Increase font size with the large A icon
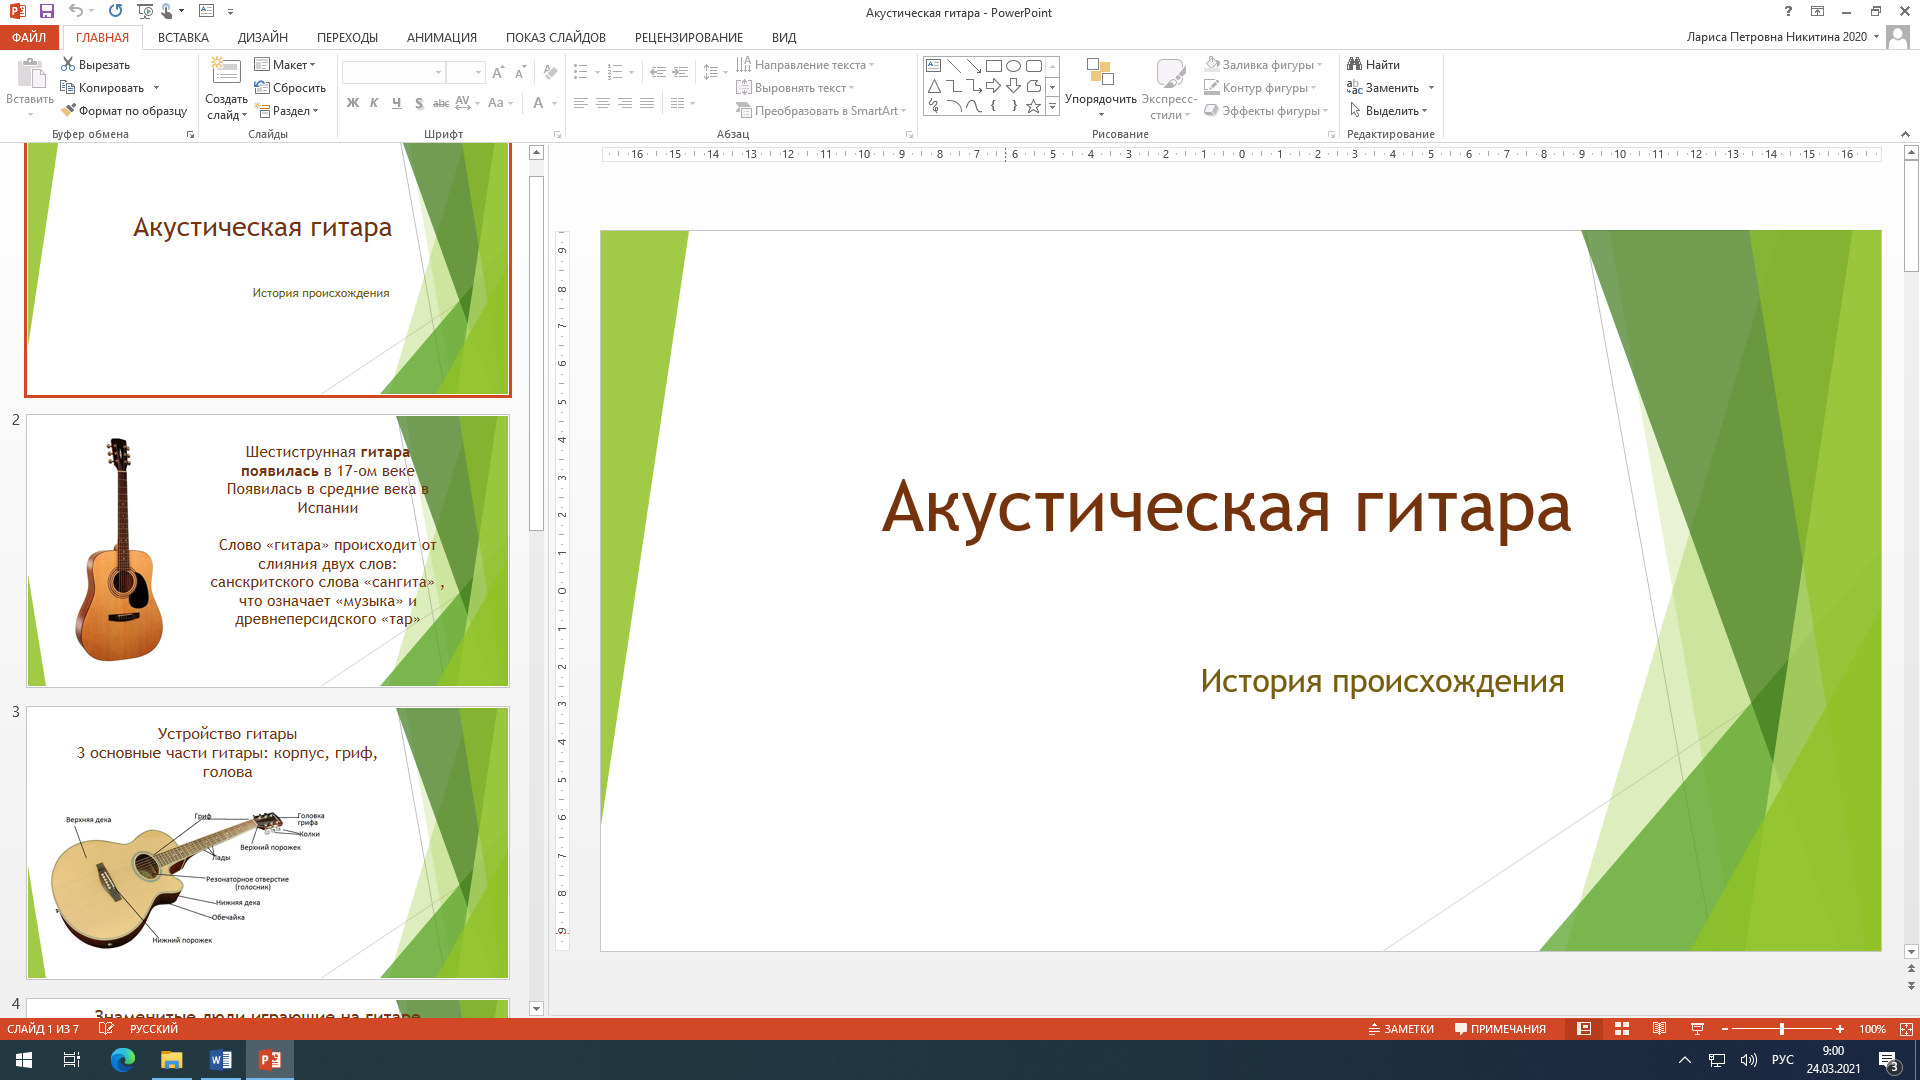The image size is (1920, 1080). [498, 73]
